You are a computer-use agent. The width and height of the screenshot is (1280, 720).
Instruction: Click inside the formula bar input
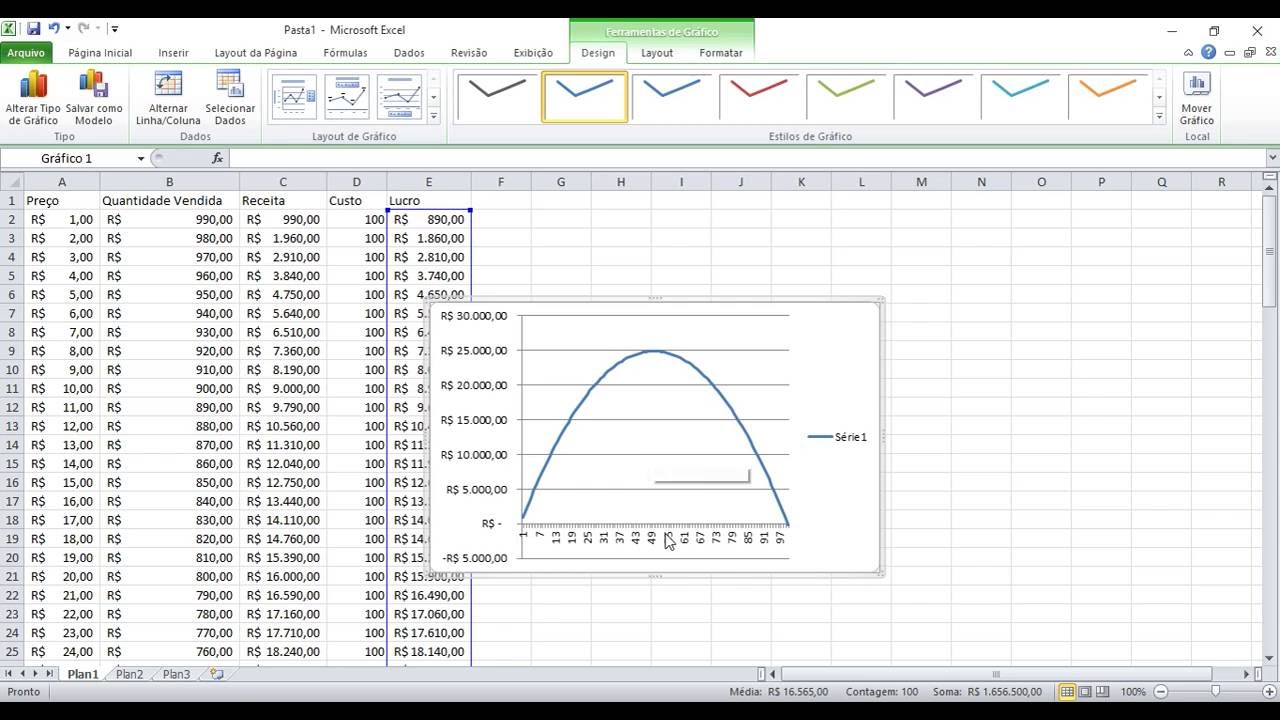coord(747,158)
